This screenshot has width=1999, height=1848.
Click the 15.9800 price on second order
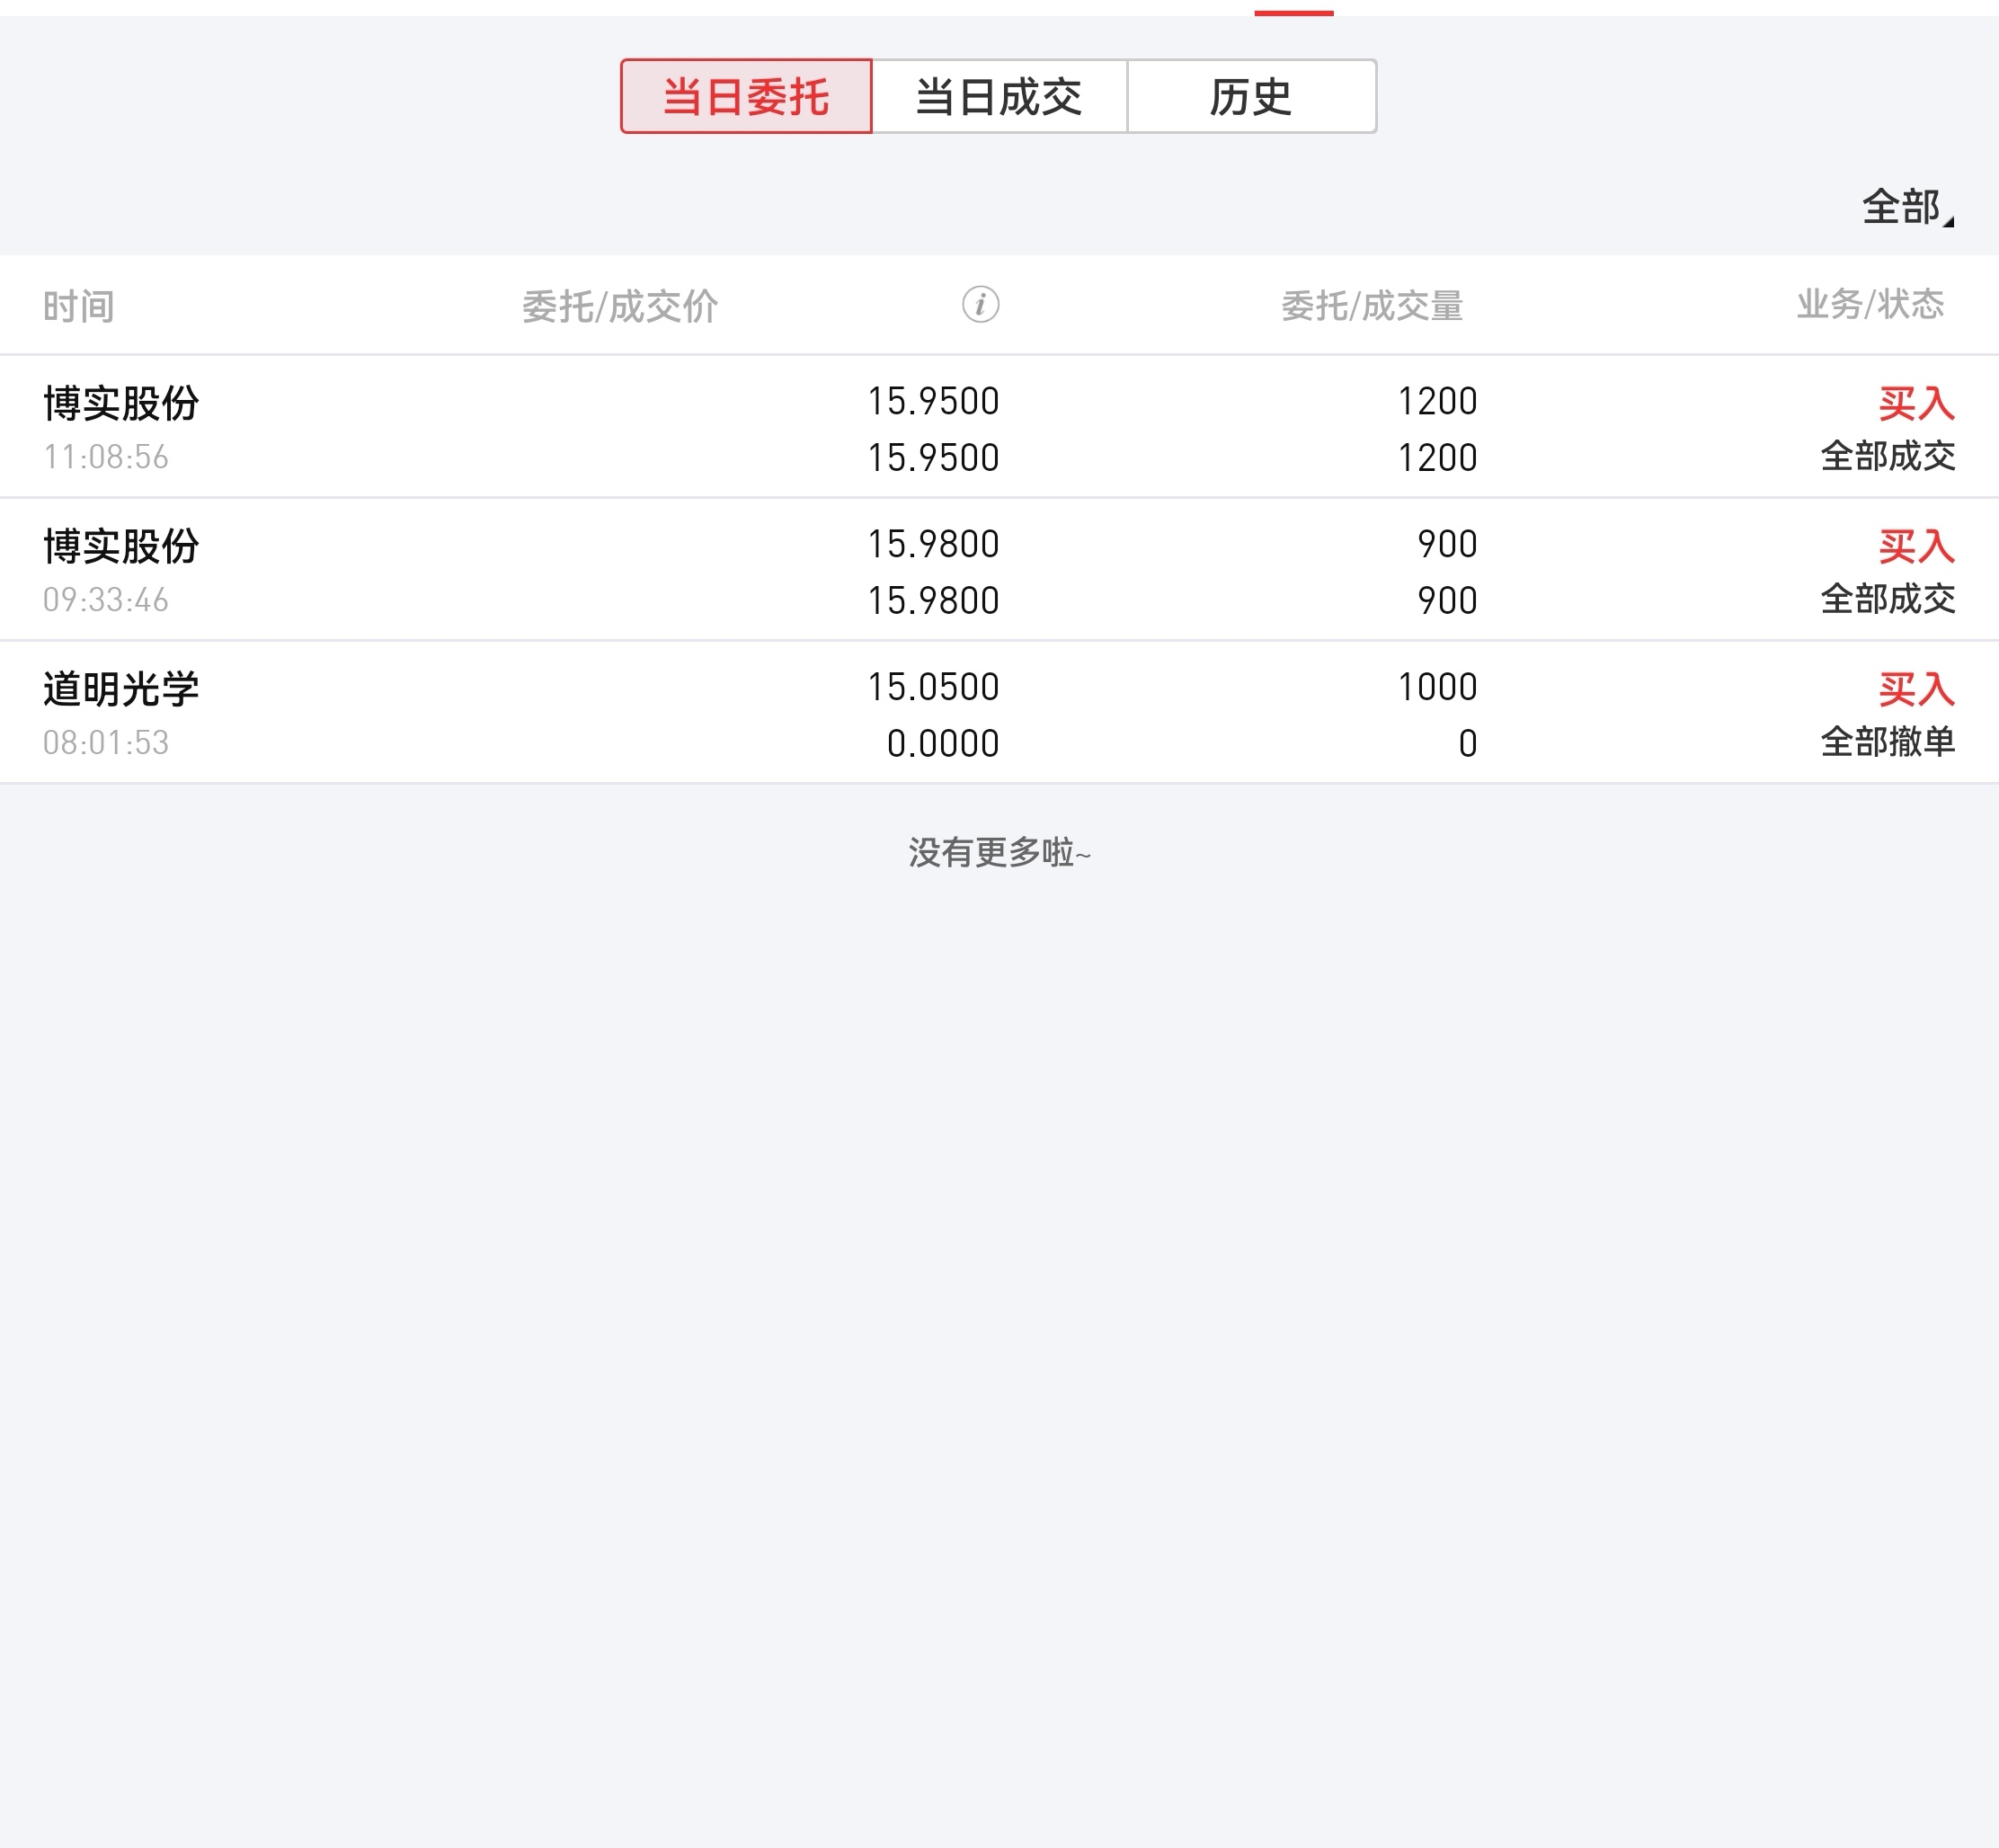click(932, 544)
